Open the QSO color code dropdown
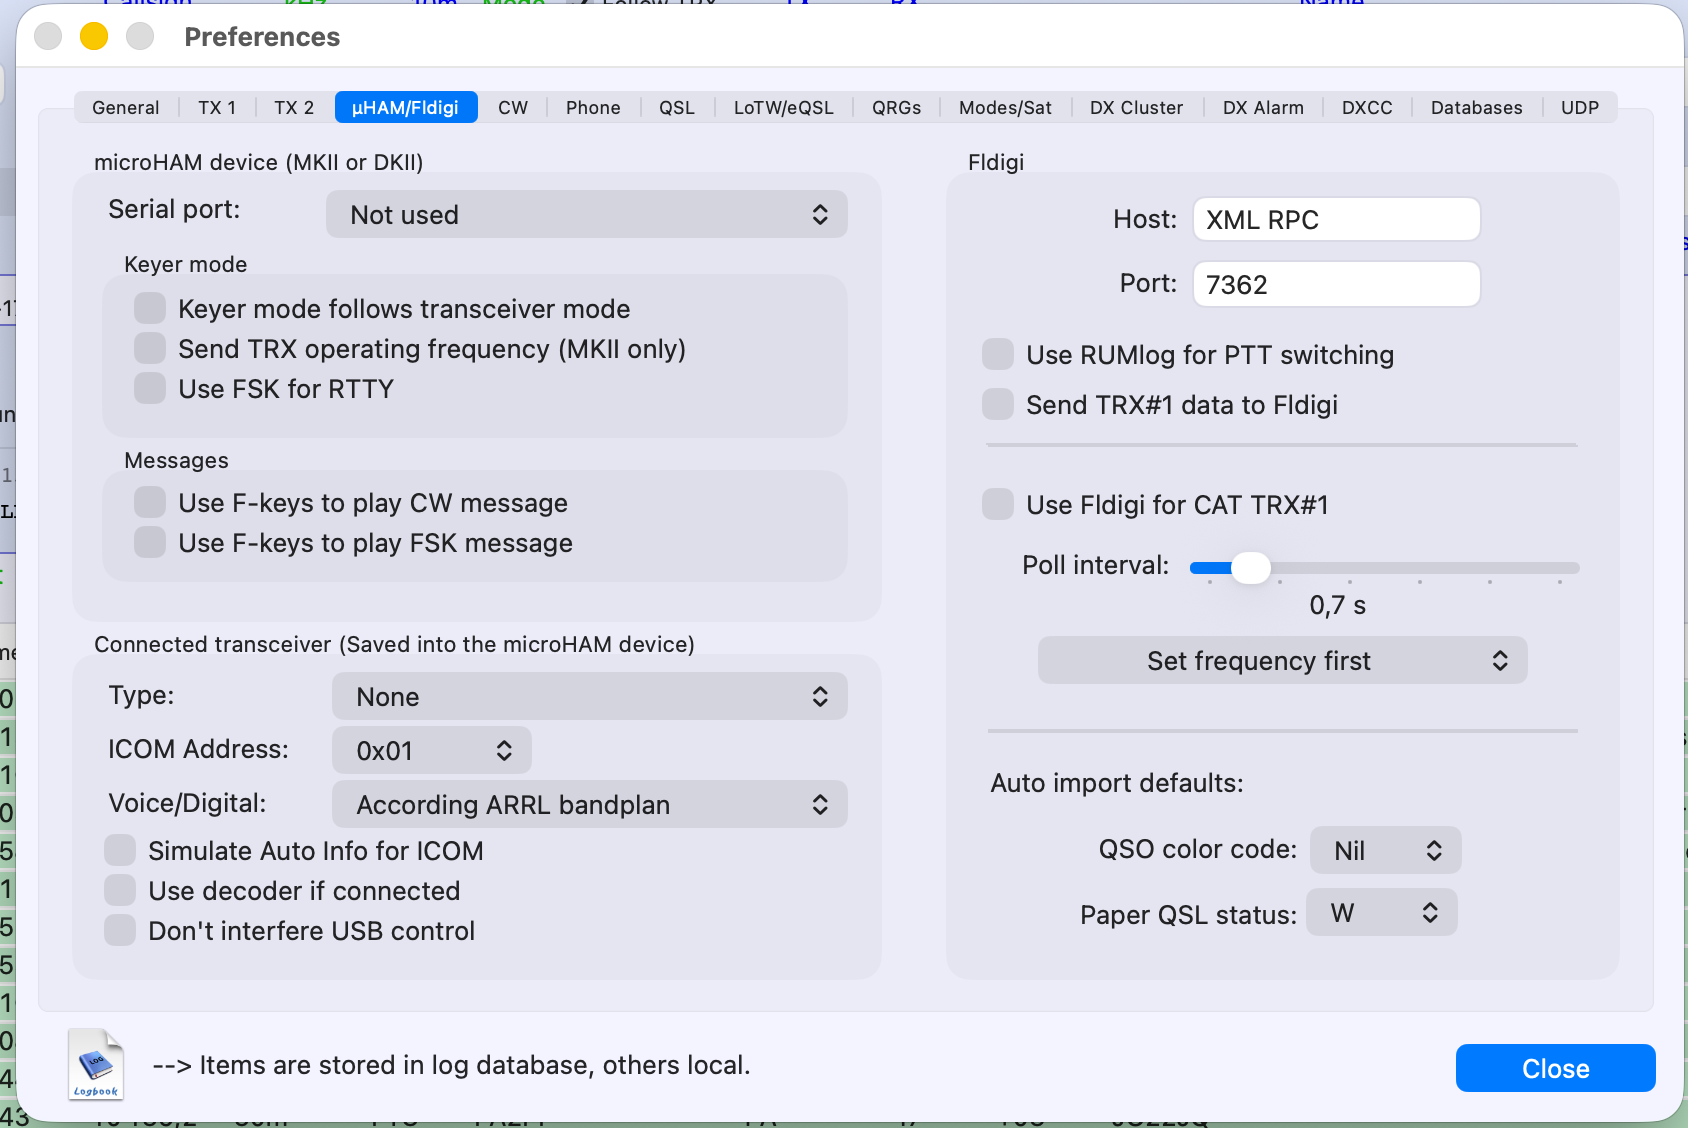The image size is (1688, 1128). [x=1385, y=851]
